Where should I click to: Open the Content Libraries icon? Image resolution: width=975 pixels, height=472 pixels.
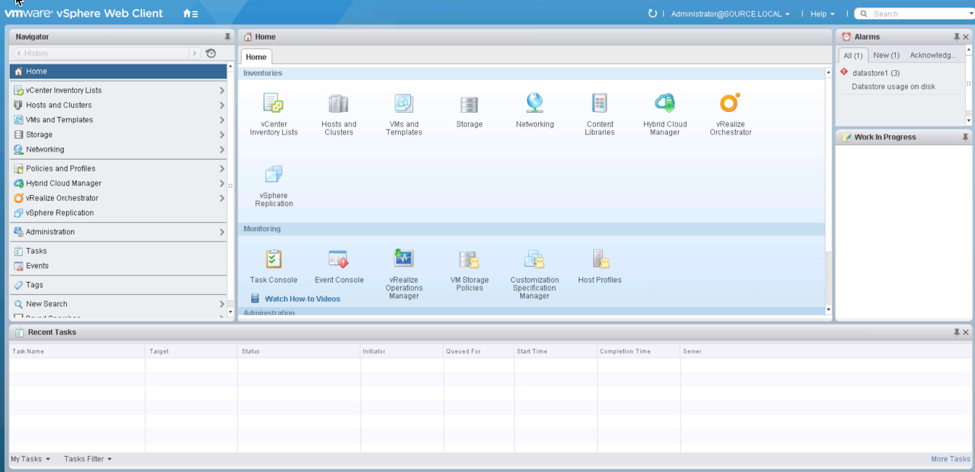(599, 103)
